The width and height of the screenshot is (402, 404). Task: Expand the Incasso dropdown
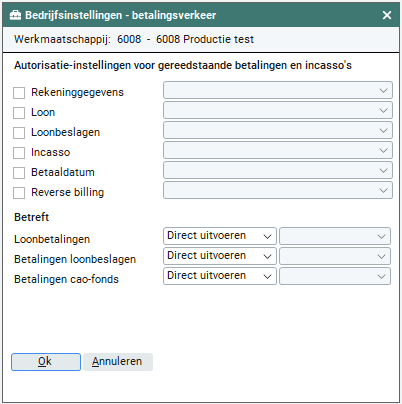coord(278,150)
